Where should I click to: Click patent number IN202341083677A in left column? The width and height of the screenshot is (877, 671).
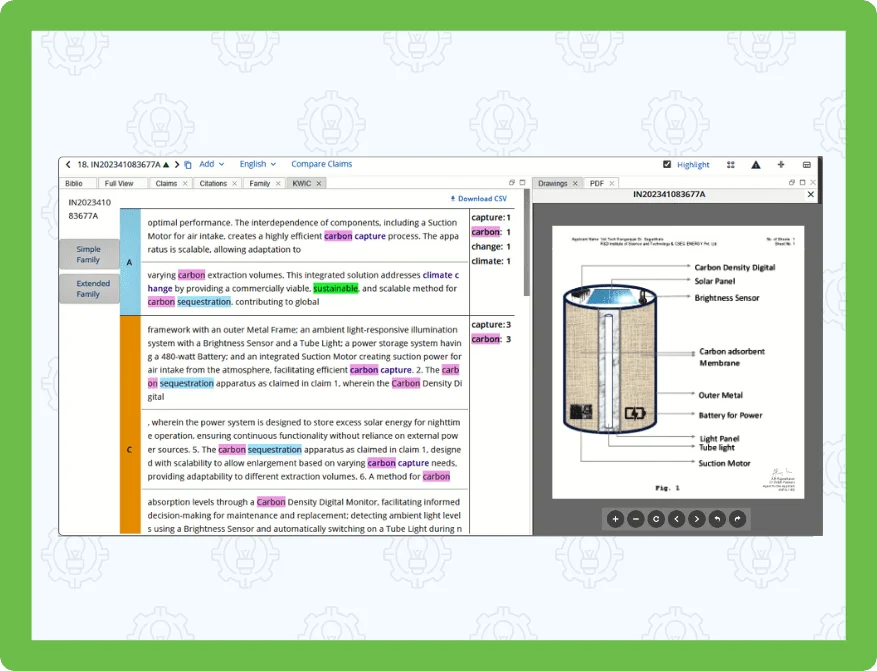point(89,209)
